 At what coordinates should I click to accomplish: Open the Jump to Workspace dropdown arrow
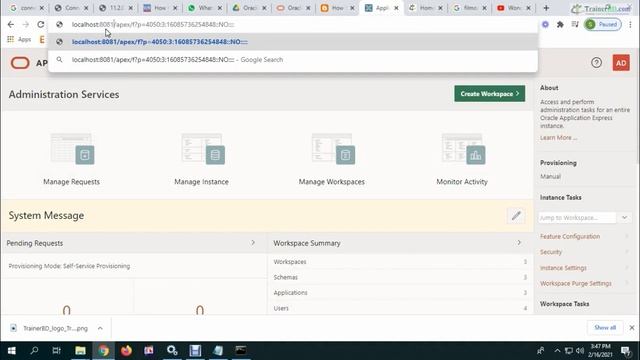click(x=624, y=218)
